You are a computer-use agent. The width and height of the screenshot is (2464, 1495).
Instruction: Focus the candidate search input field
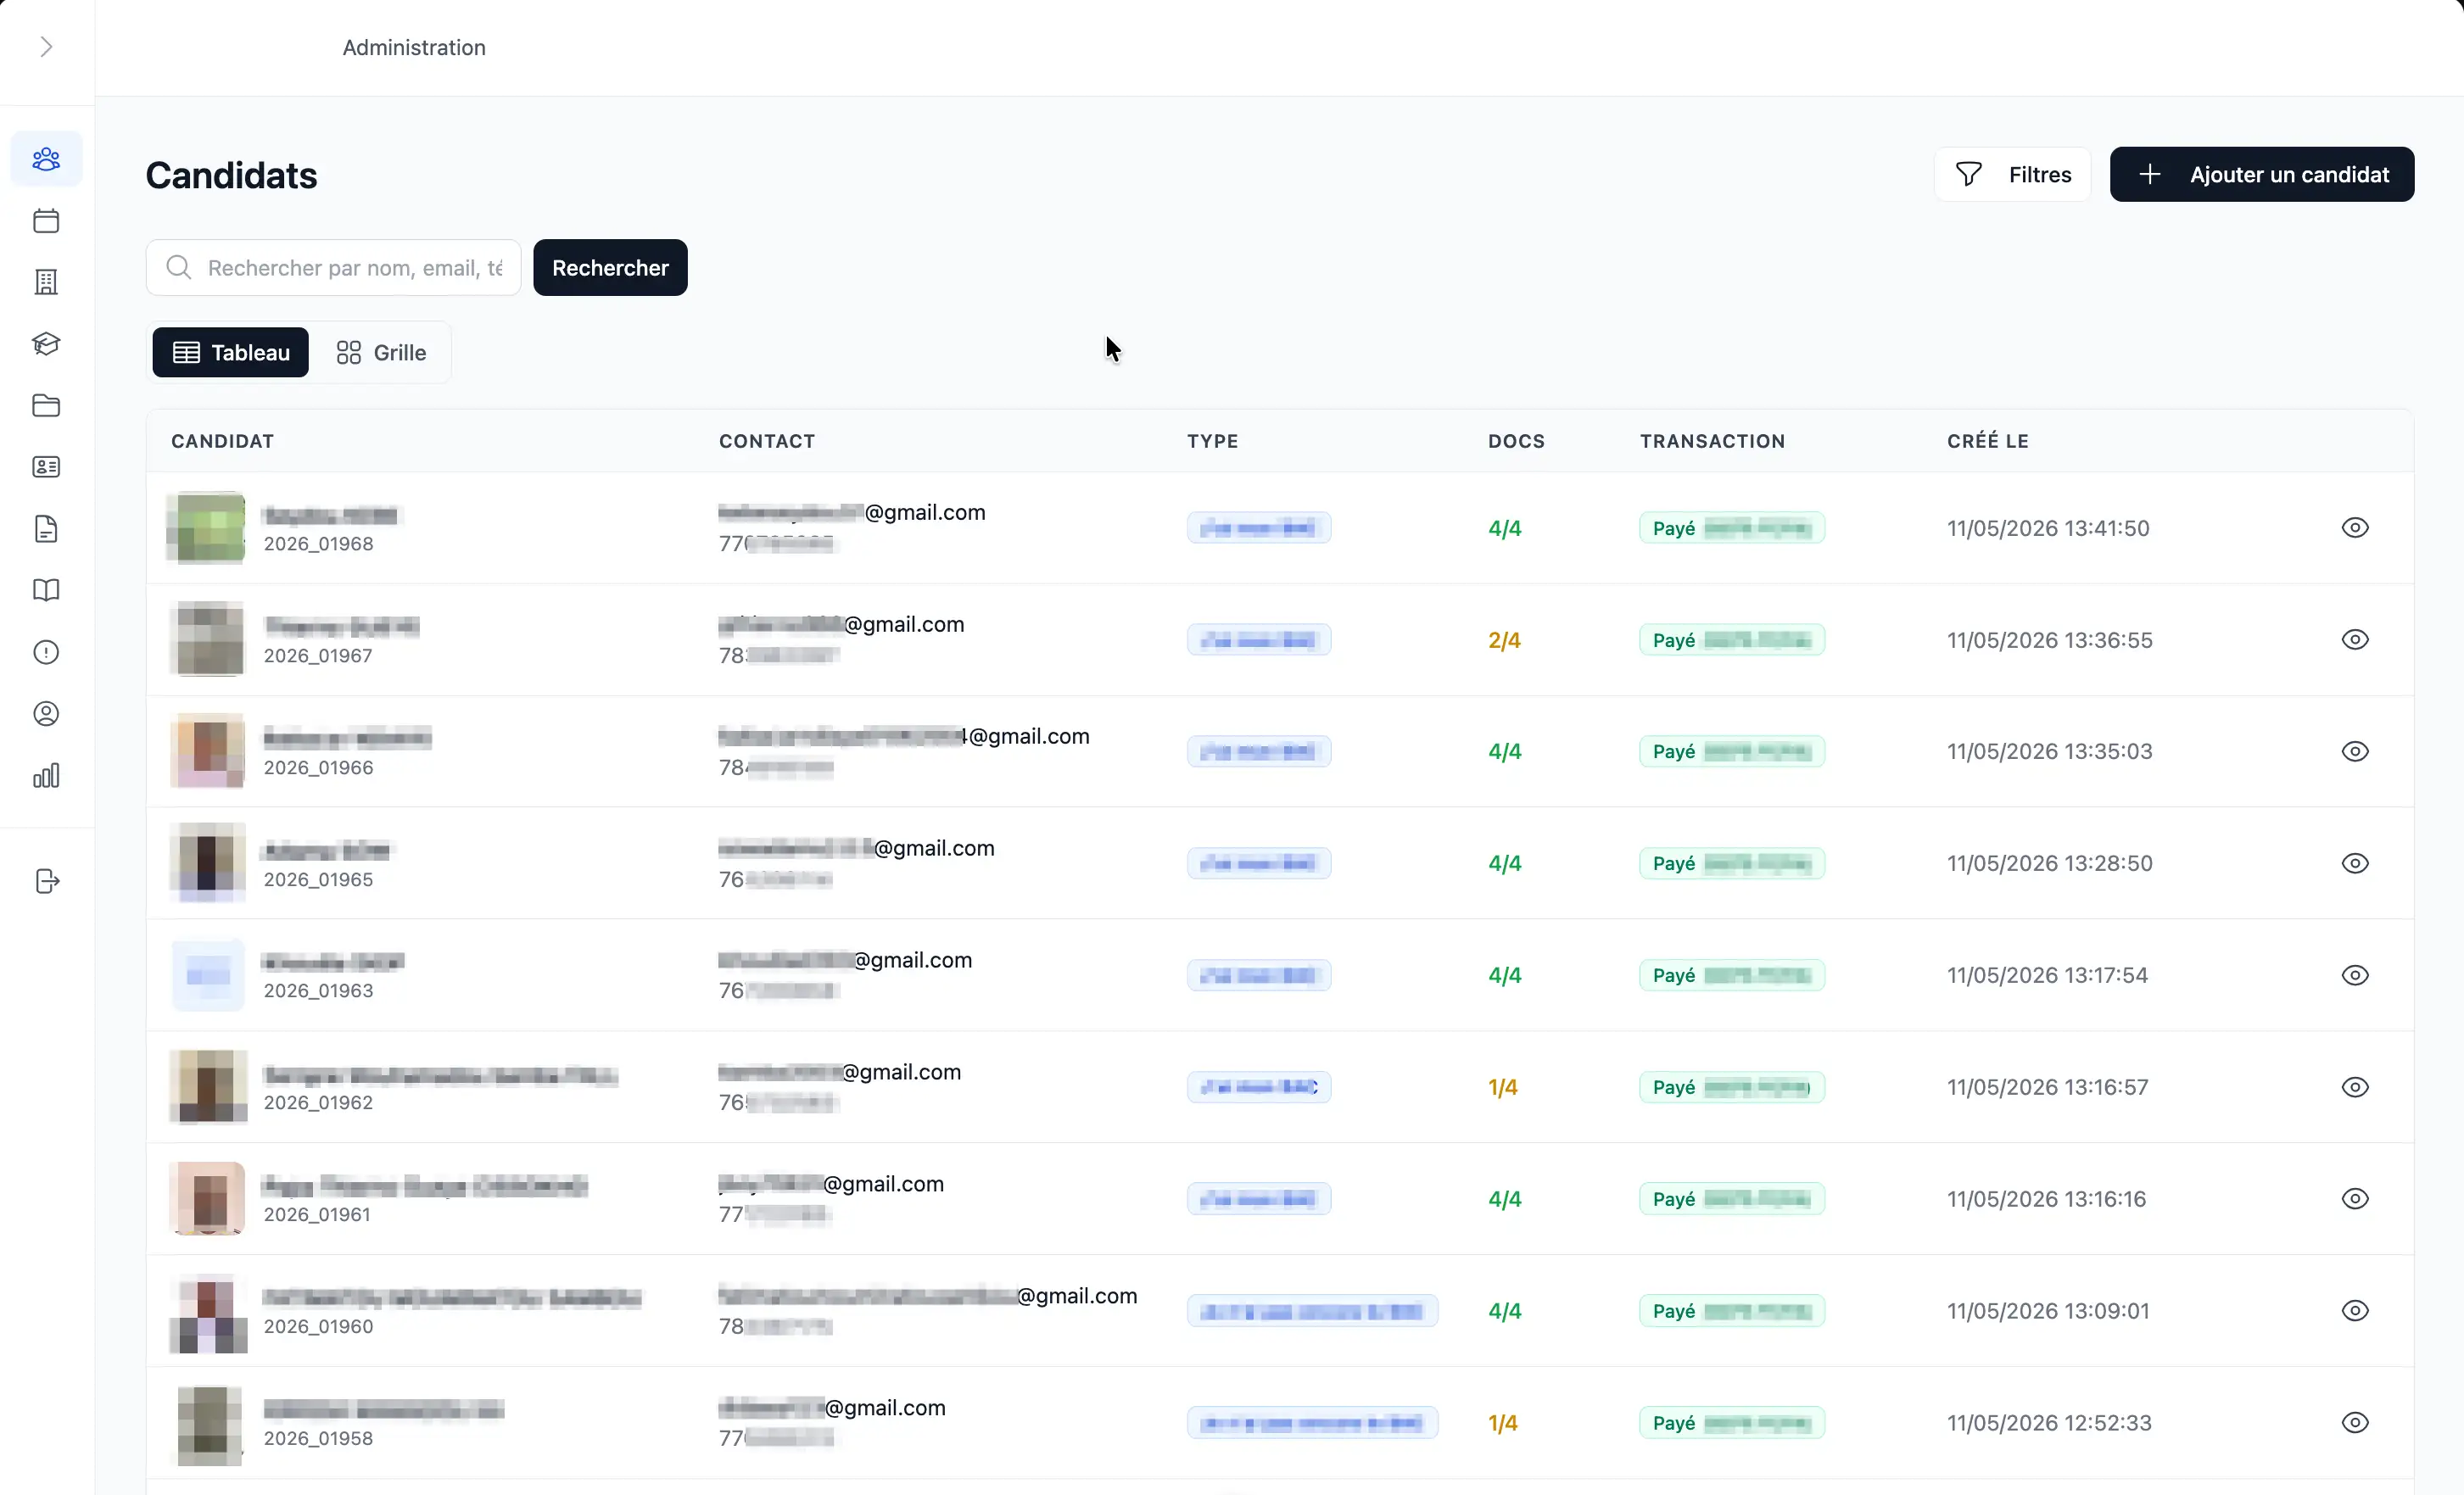pyautogui.click(x=334, y=268)
